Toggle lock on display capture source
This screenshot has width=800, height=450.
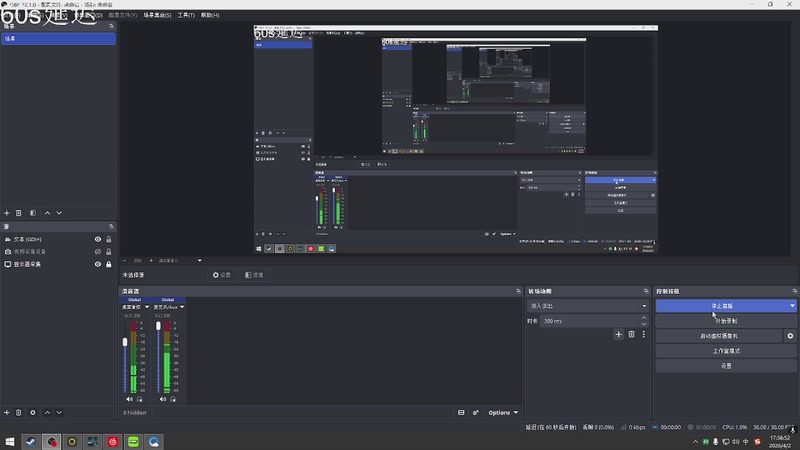click(109, 264)
